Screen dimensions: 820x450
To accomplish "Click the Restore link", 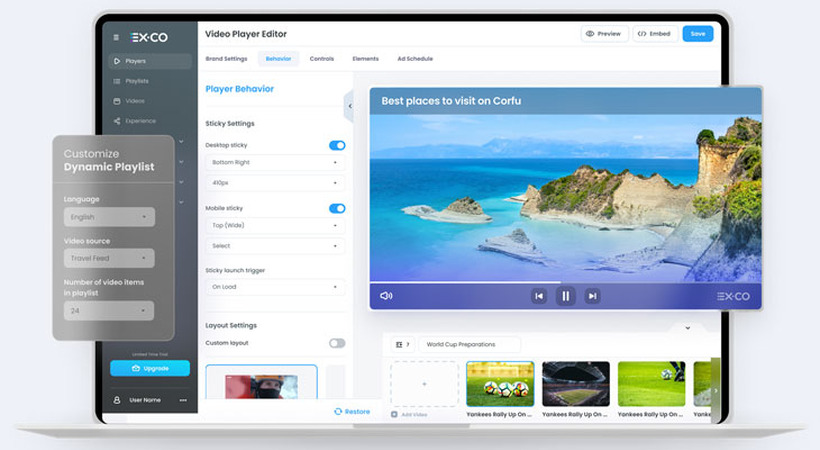I will (x=352, y=412).
